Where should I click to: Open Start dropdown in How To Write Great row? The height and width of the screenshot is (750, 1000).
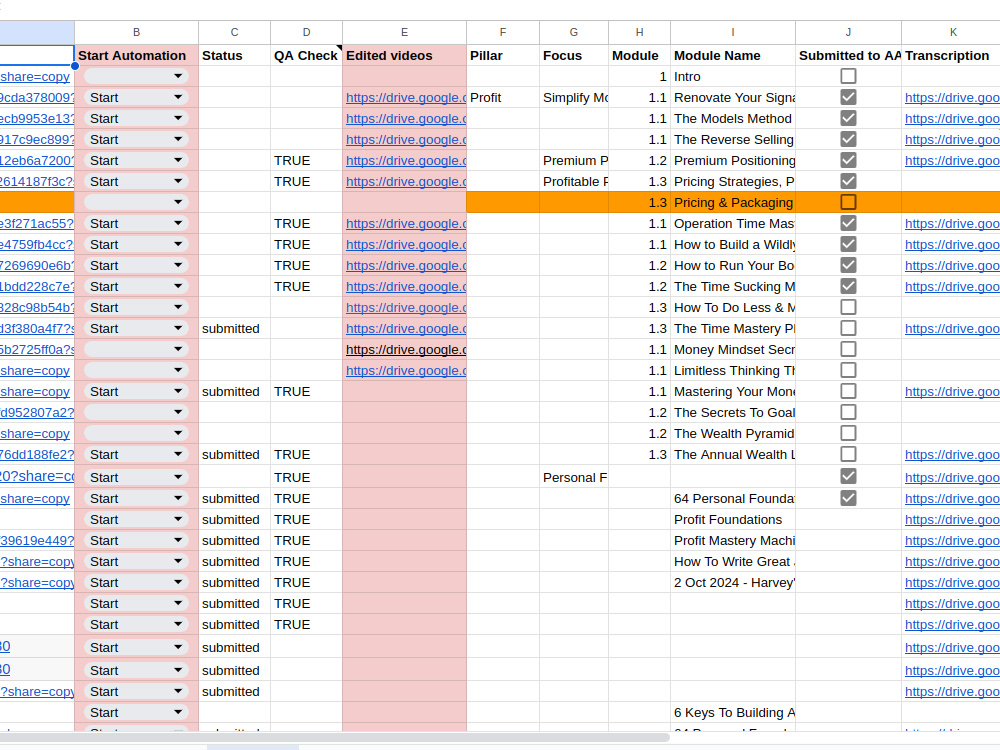click(136, 562)
